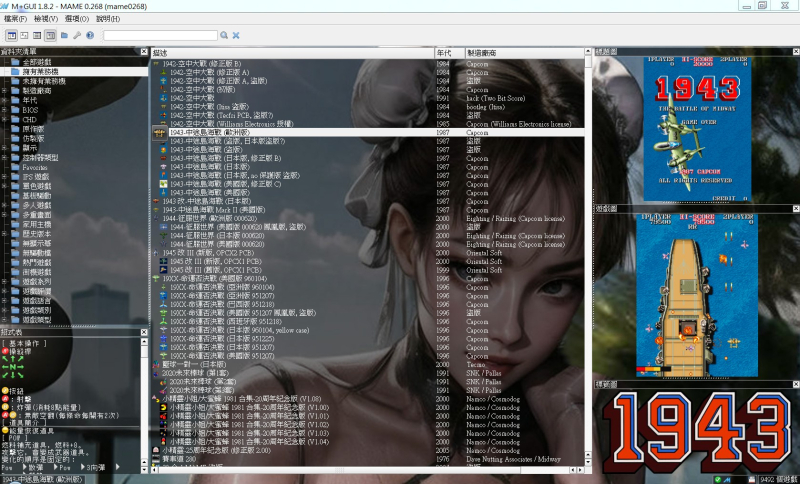Select 1944-征服世界 (歐洲版 000620) row
Image resolution: width=800 pixels, height=484 pixels.
368,219
